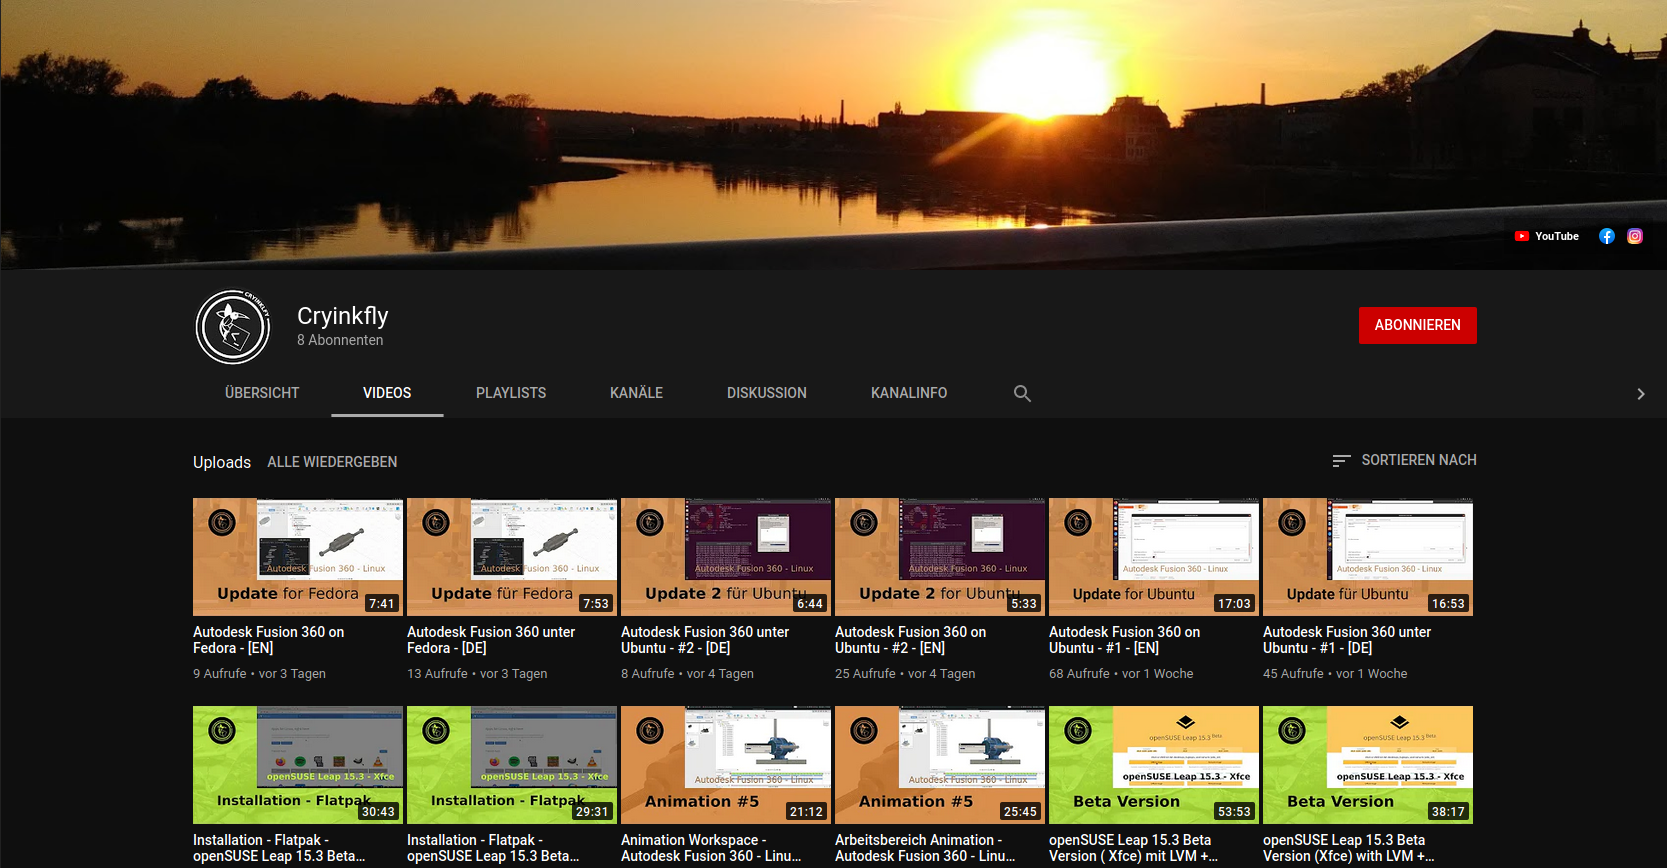The width and height of the screenshot is (1667, 868).
Task: Open the YouTube link in the banner
Action: [x=1546, y=236]
